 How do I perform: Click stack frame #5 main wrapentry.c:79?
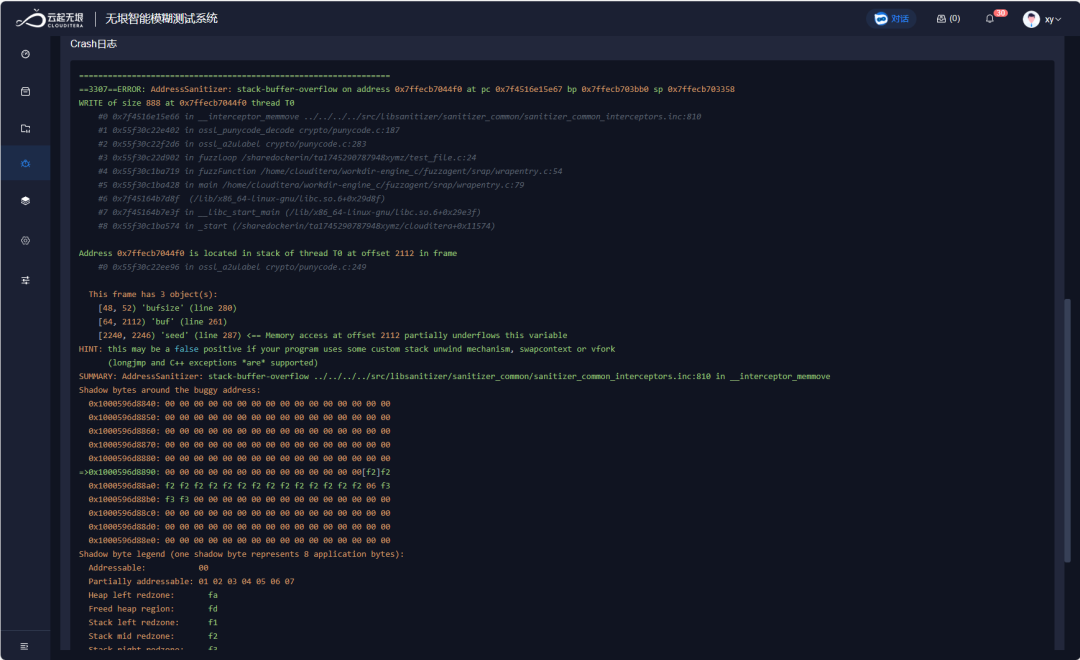click(x=311, y=185)
